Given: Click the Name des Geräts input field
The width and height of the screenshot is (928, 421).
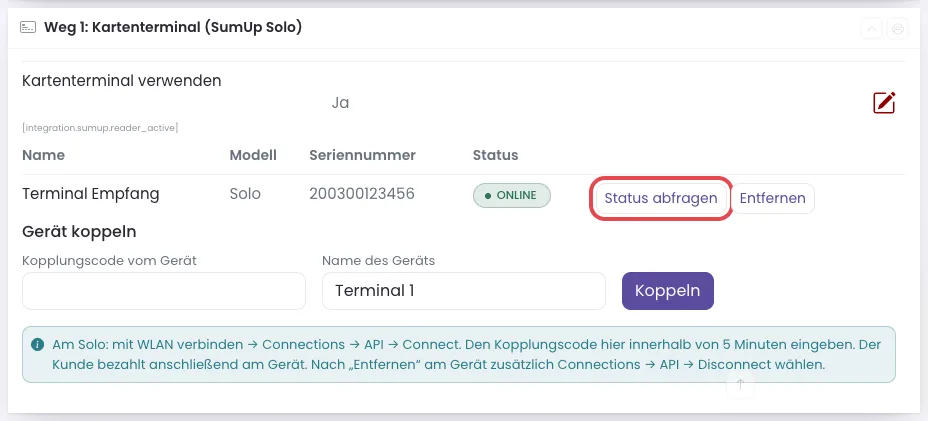Looking at the screenshot, I should (x=463, y=291).
